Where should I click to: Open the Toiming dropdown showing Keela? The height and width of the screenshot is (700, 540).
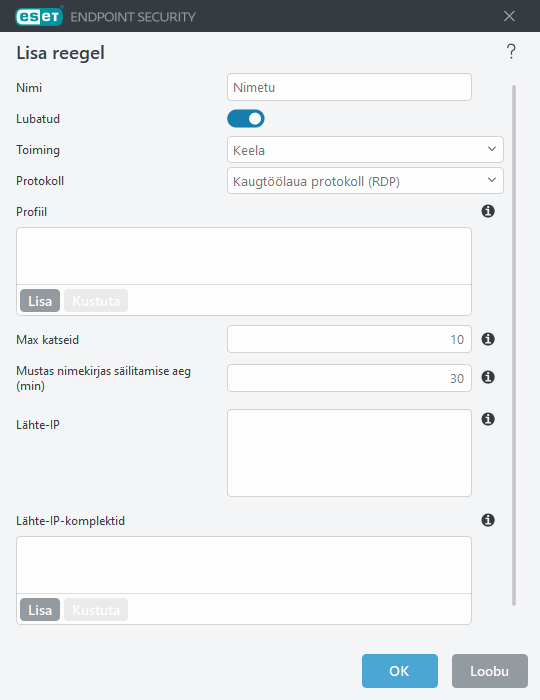[x=365, y=150]
